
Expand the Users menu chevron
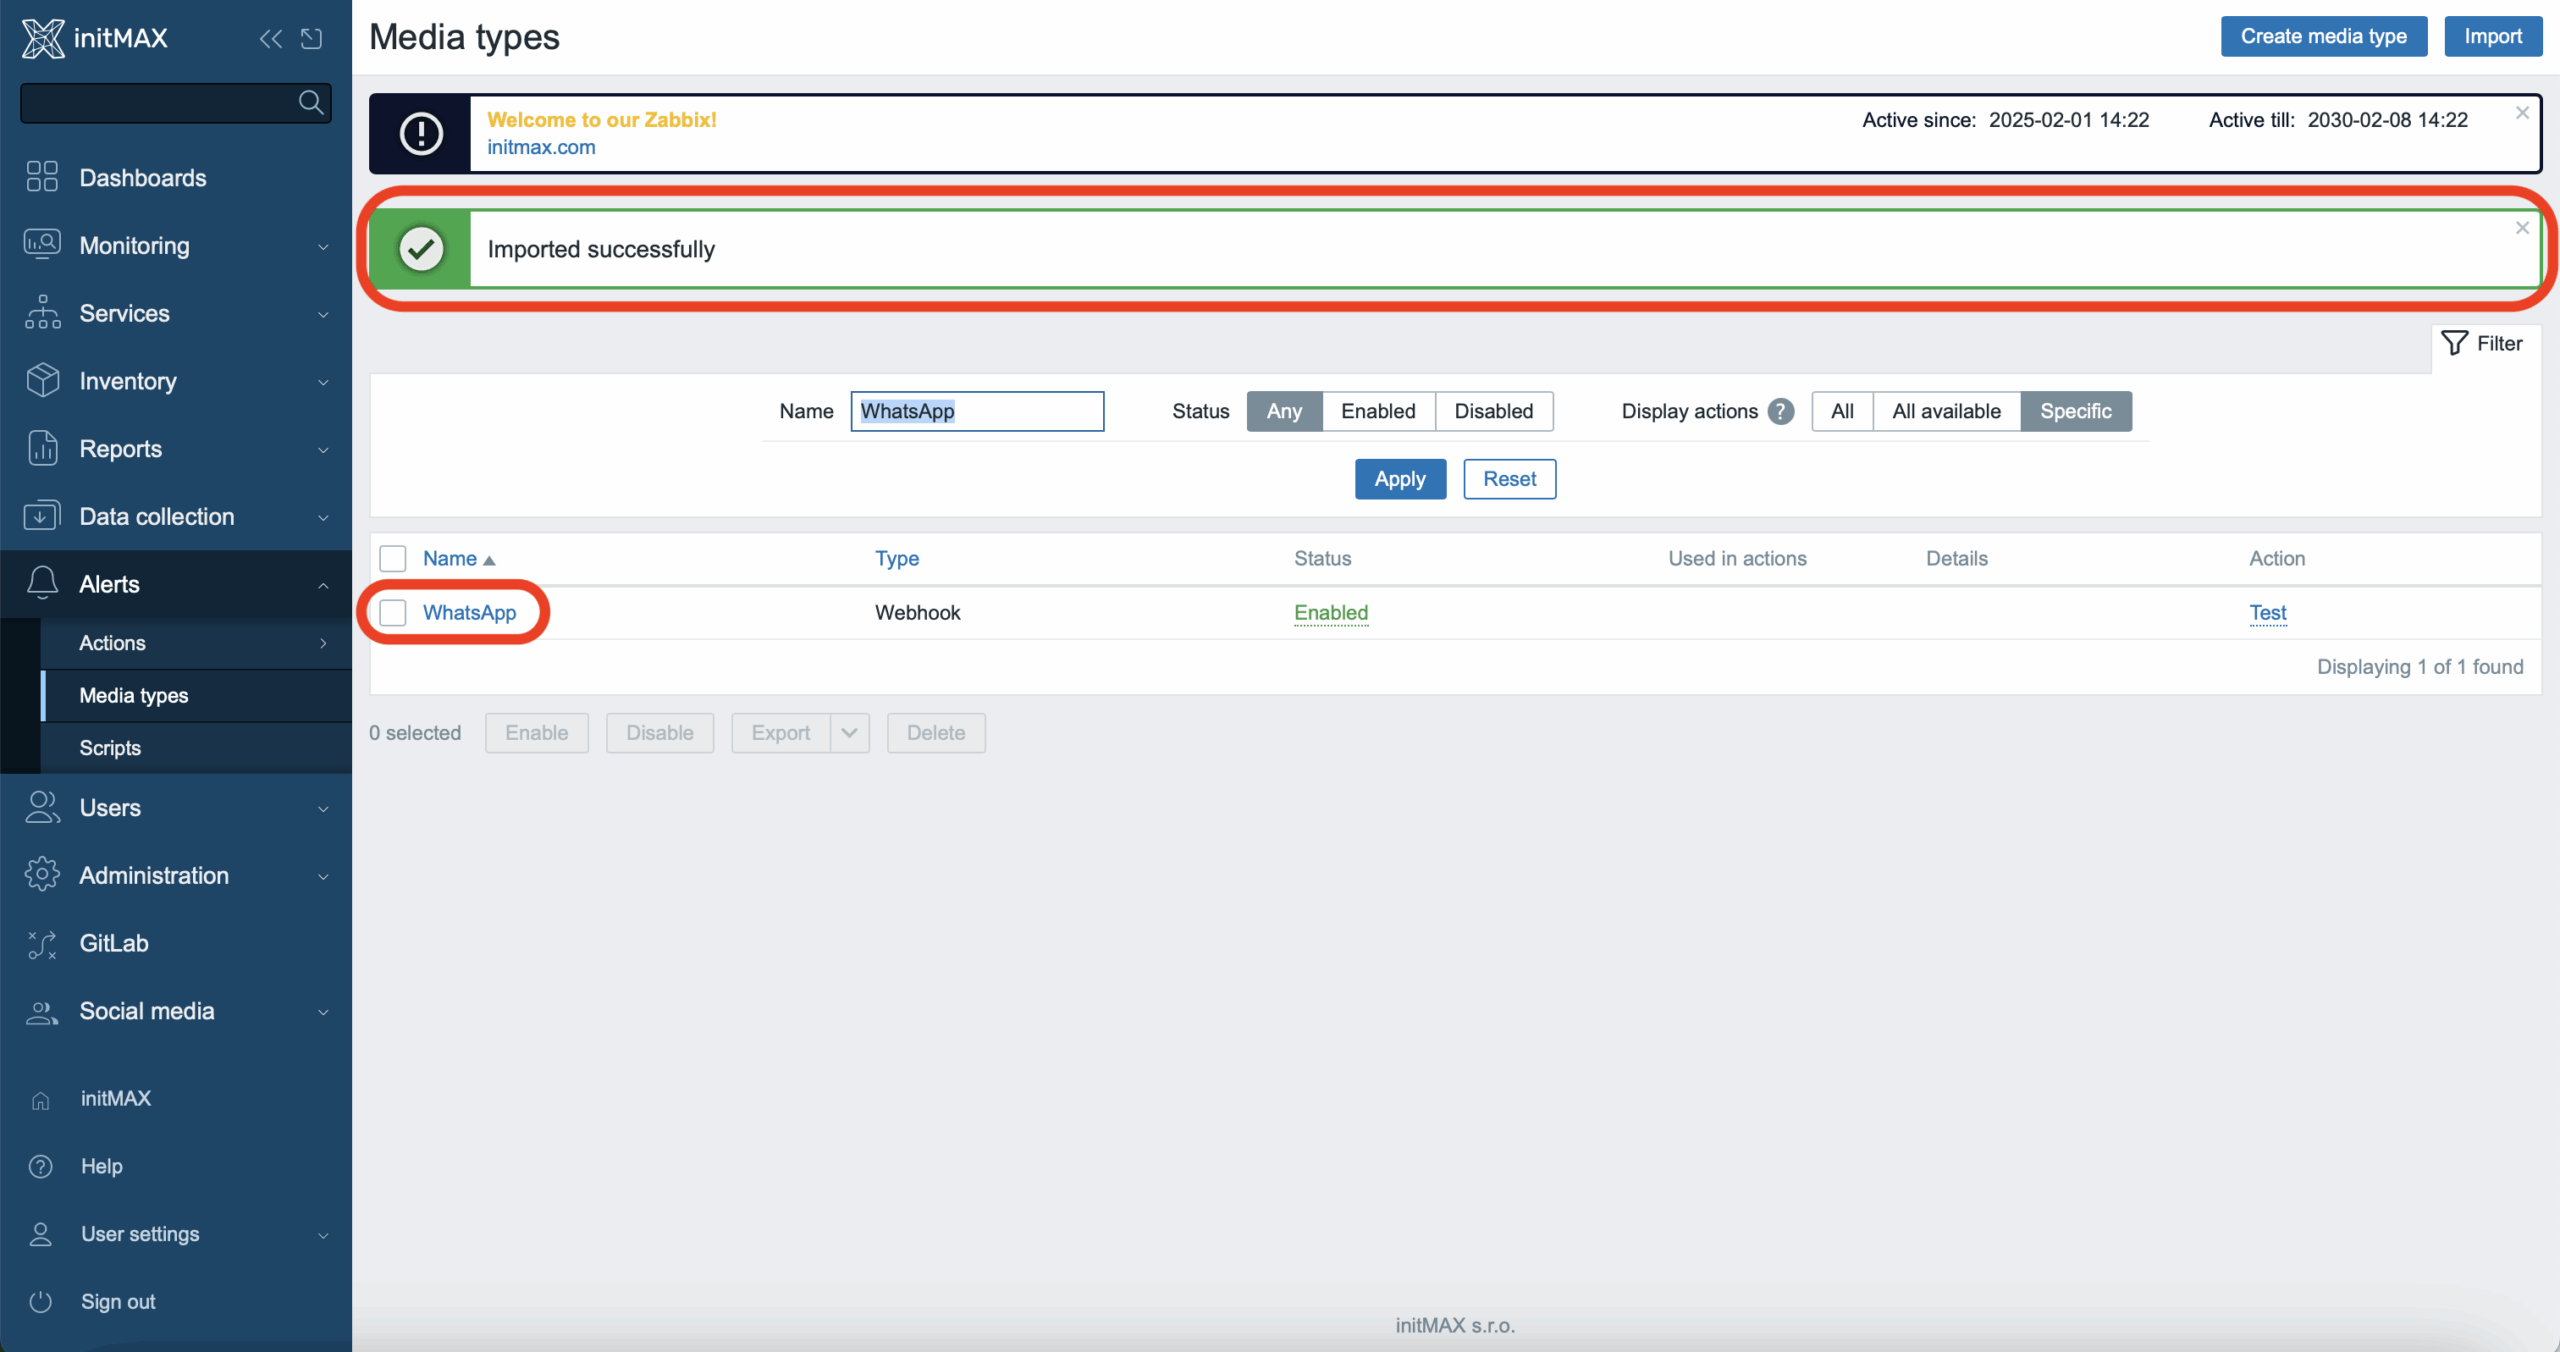(323, 808)
